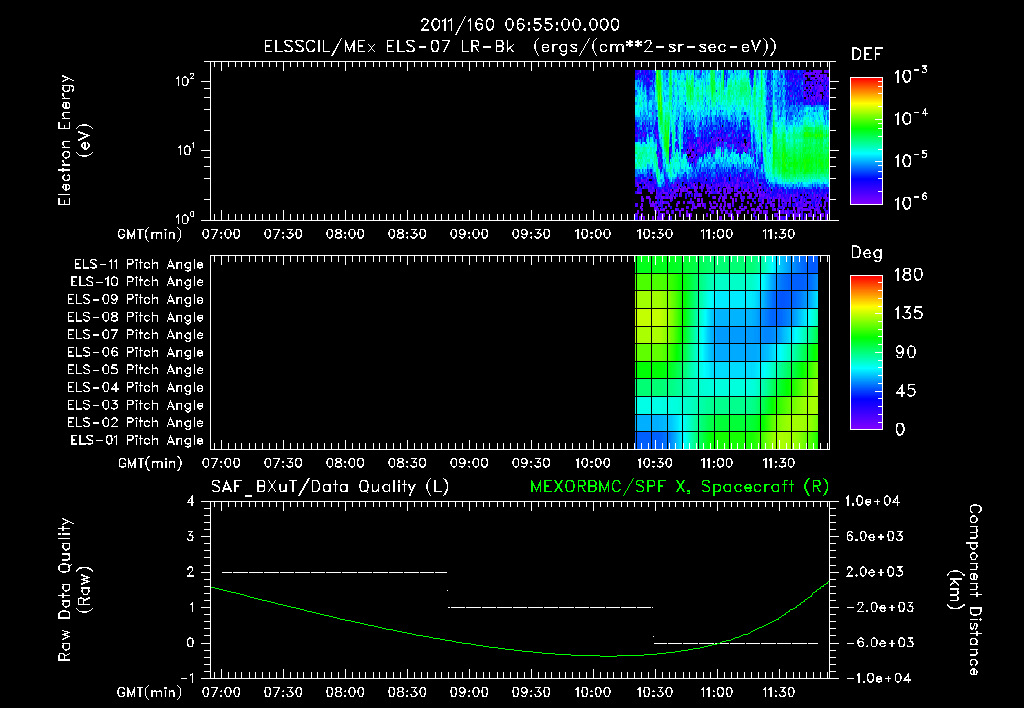Select the ELS-09 Pitch Angle row label

coord(135,300)
